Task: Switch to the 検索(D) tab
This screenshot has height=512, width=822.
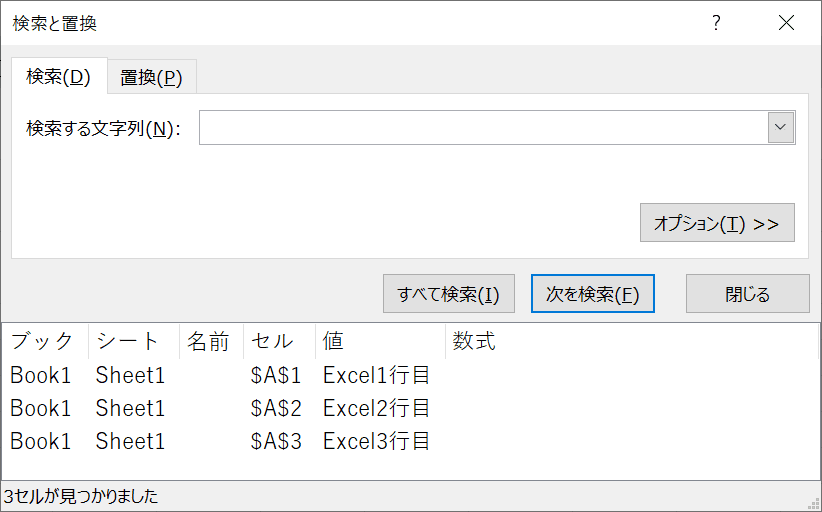Action: coord(59,77)
